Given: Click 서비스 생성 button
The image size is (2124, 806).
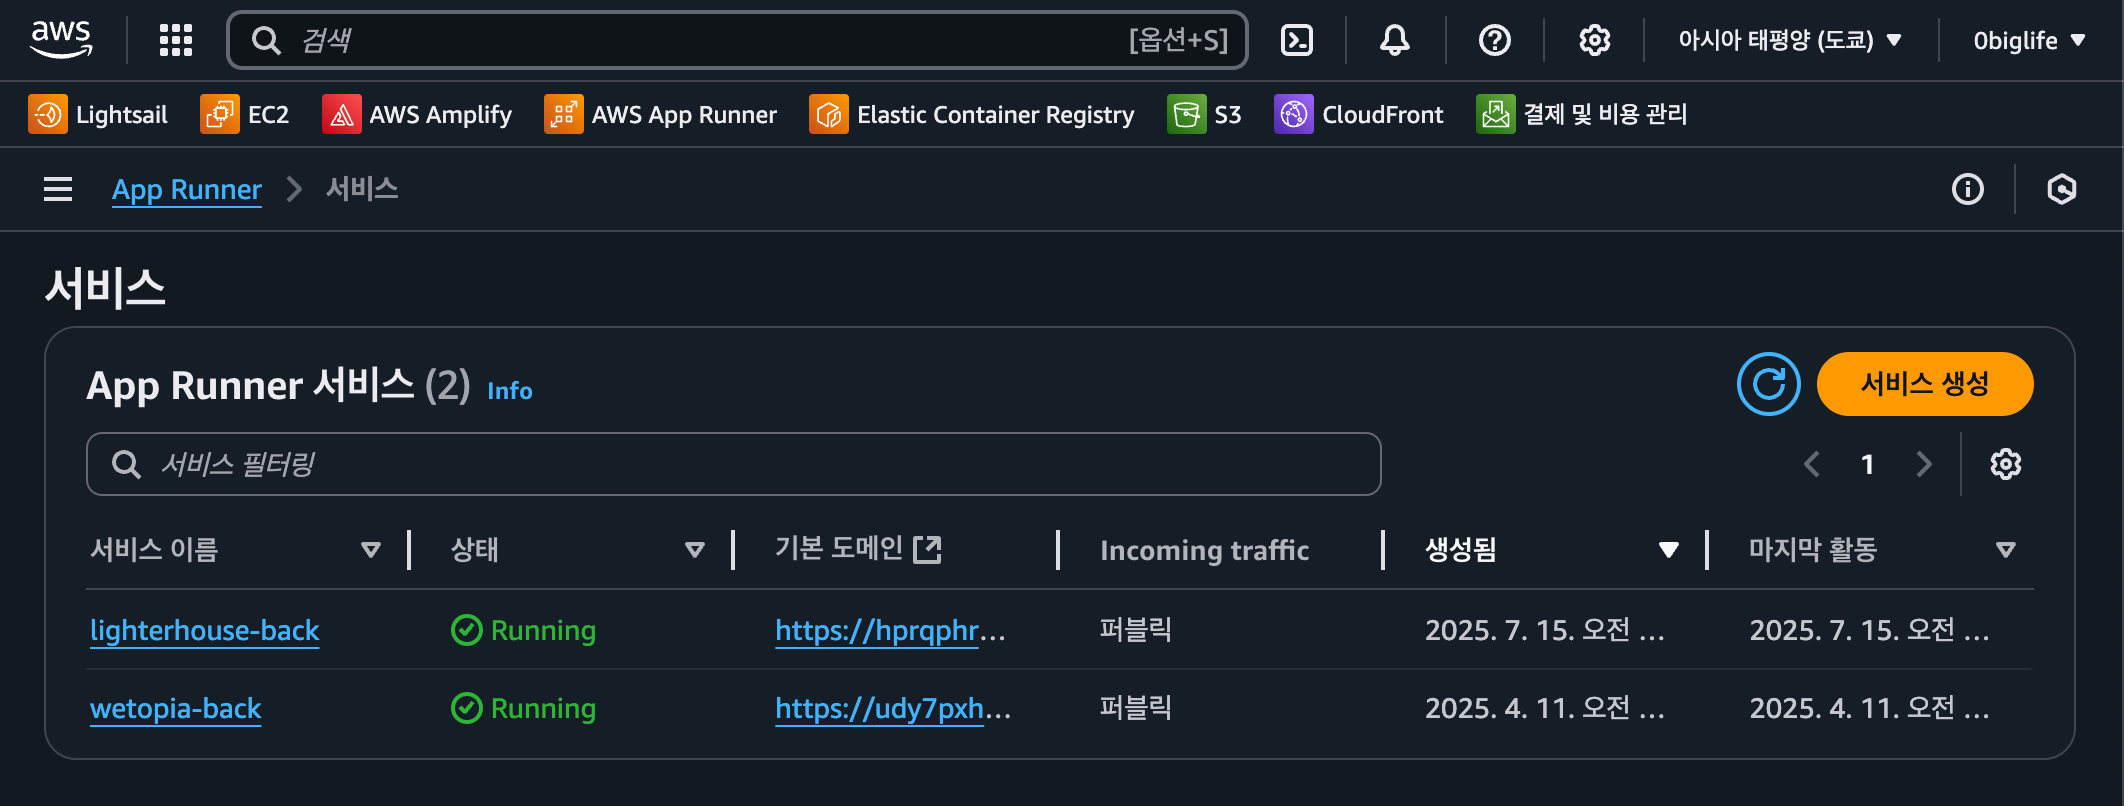Looking at the screenshot, I should coord(1925,384).
